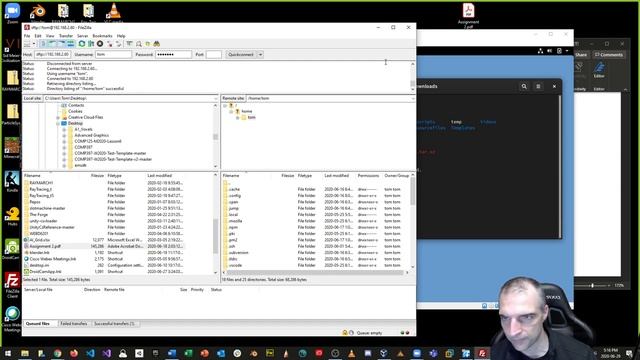Toggle the message log display

click(x=43, y=44)
